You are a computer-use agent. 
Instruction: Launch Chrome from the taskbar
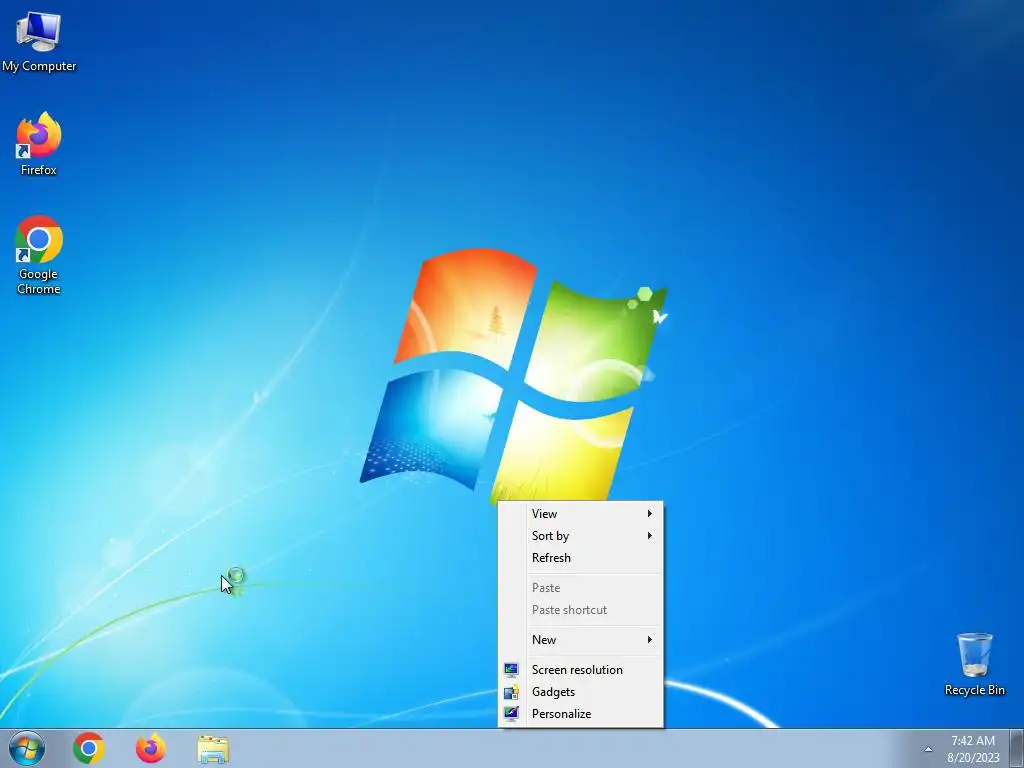coord(89,748)
